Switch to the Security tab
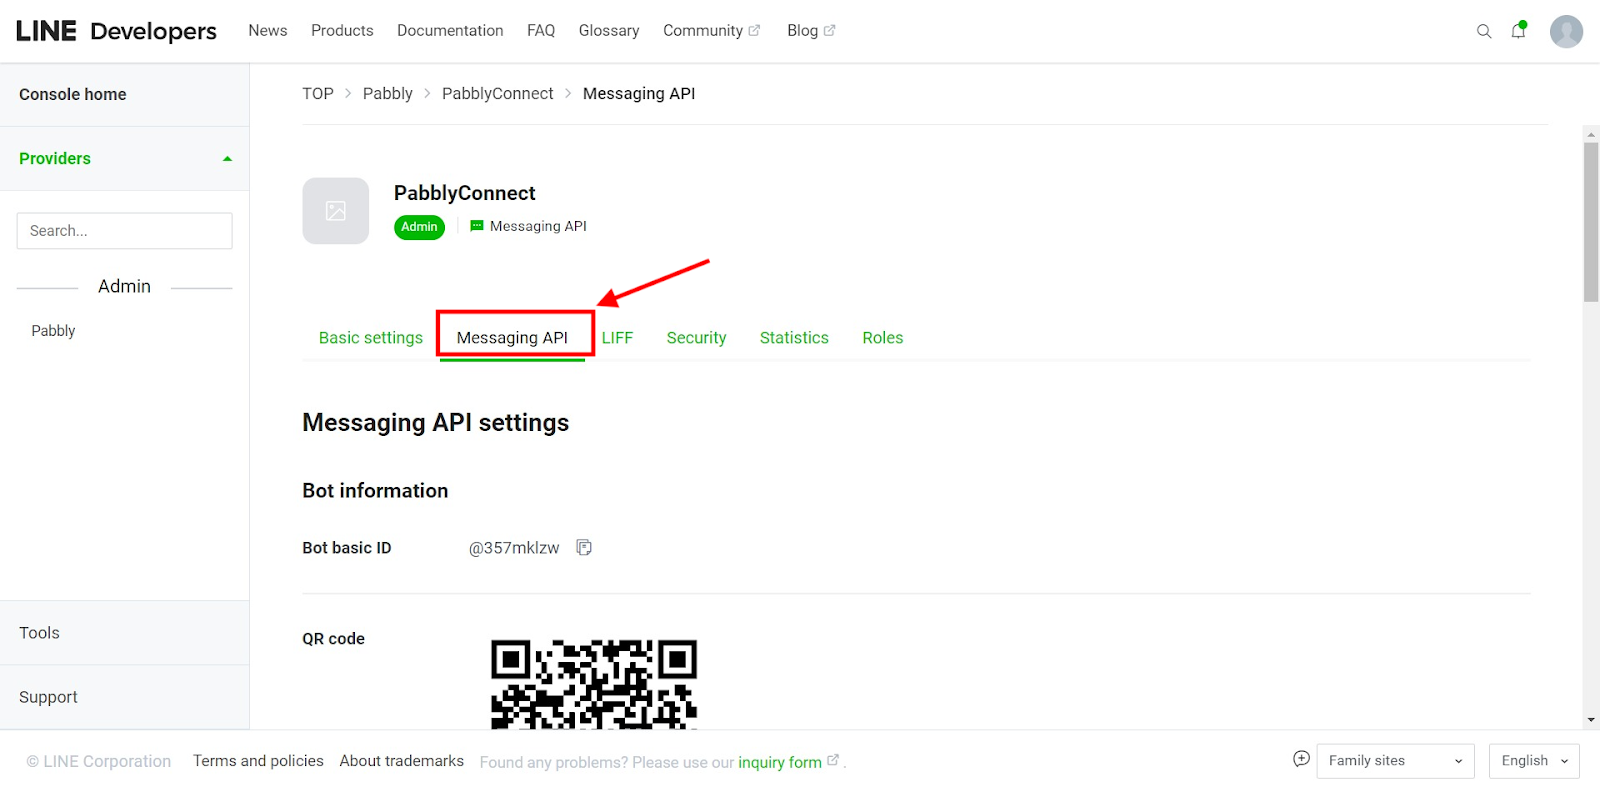This screenshot has width=1600, height=792. (696, 338)
